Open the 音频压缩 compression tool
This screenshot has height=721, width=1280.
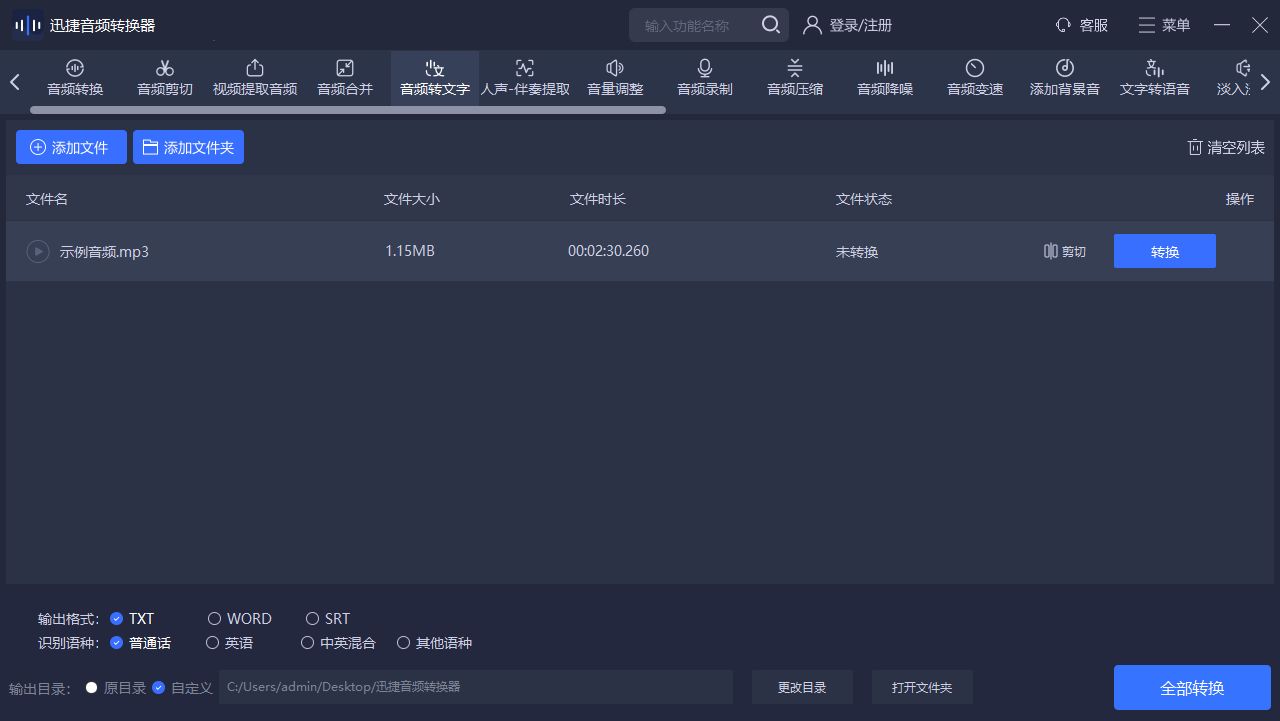(795, 77)
